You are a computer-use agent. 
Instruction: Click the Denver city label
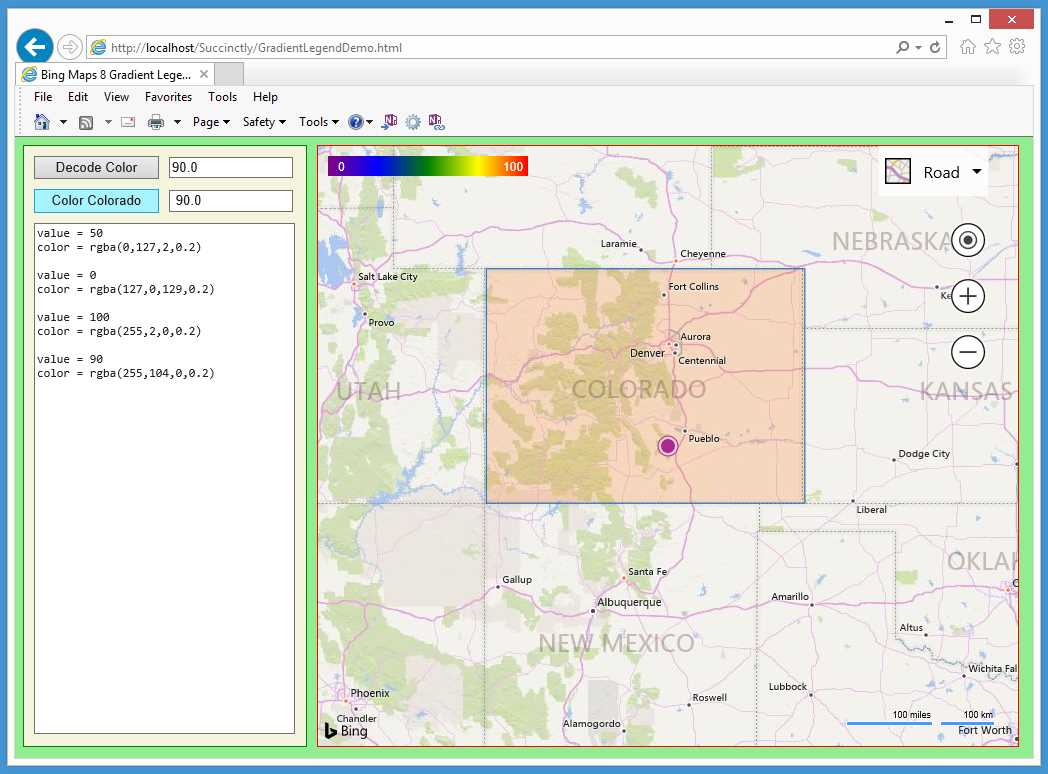click(647, 353)
